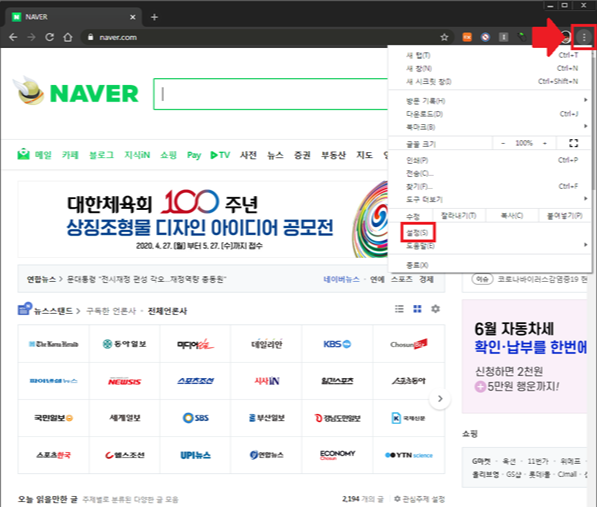Open 다운로드(D) downloads
The width and height of the screenshot is (597, 507).
tap(490, 114)
